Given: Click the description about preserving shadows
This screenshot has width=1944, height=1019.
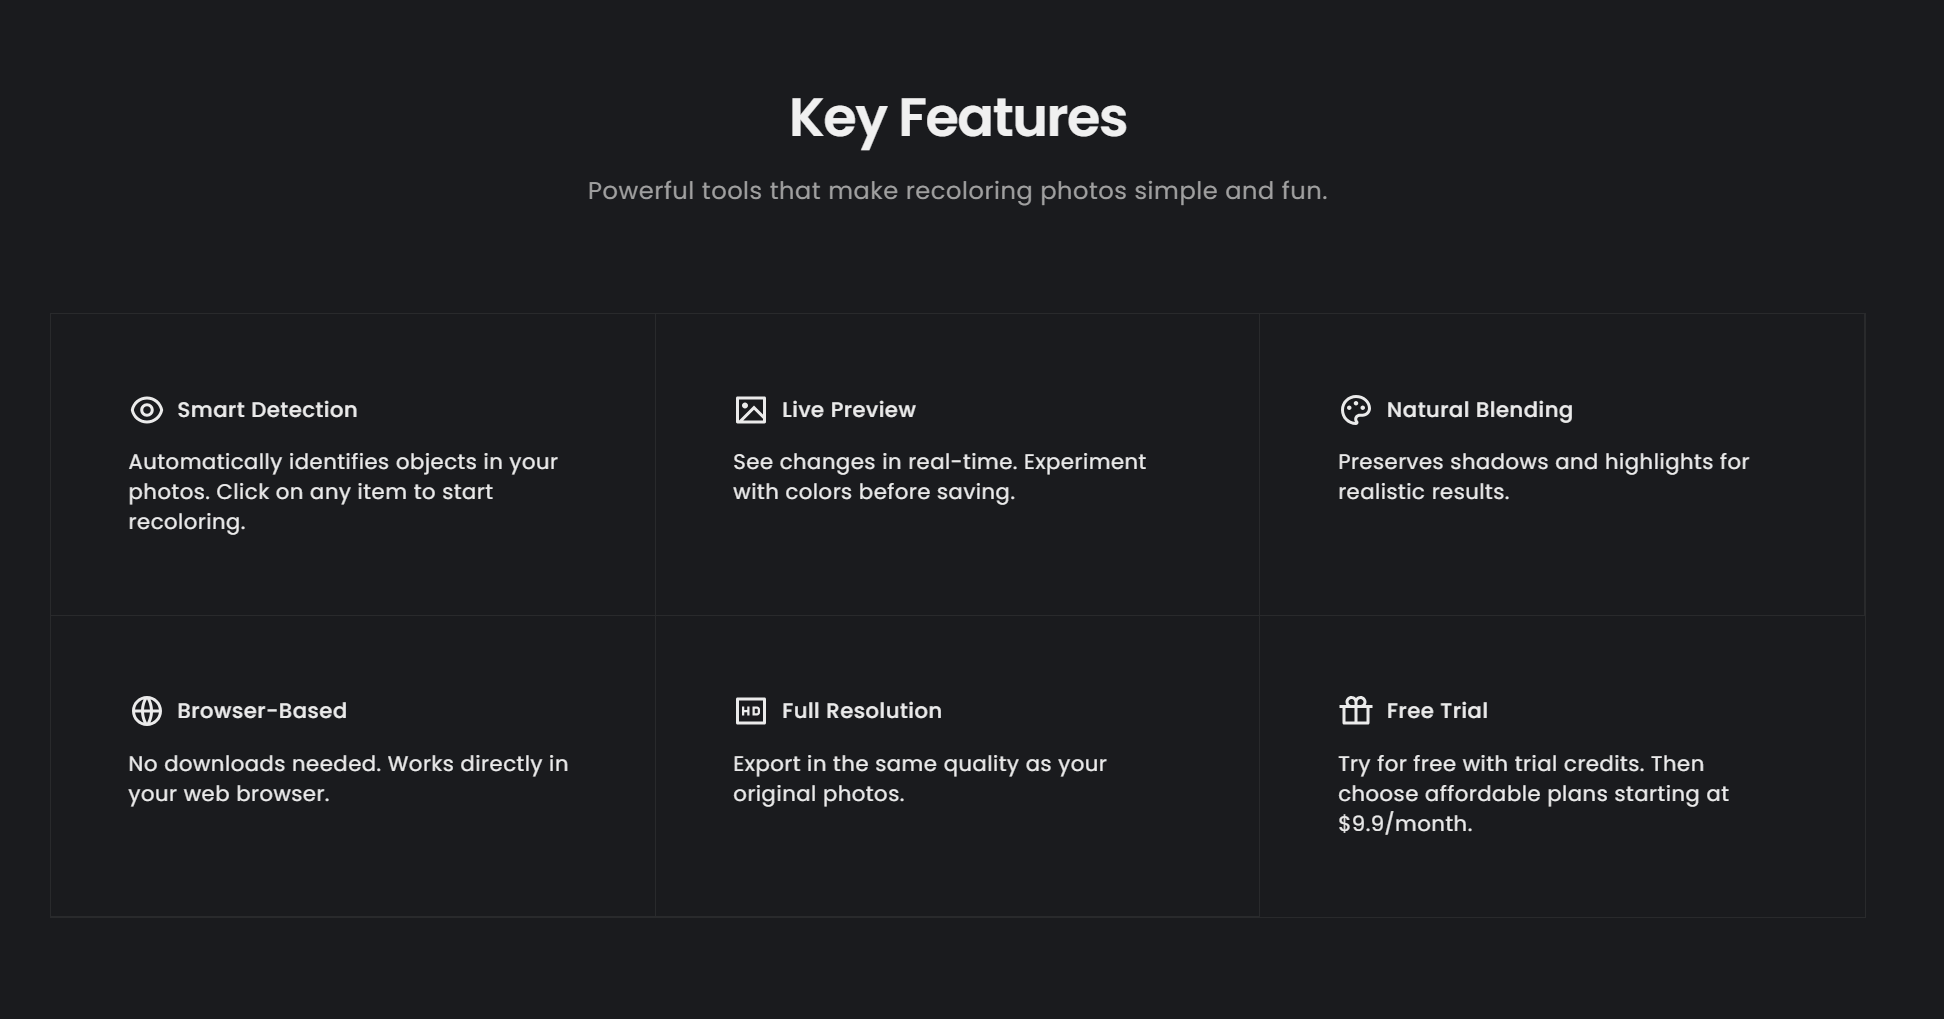Looking at the screenshot, I should (1543, 477).
